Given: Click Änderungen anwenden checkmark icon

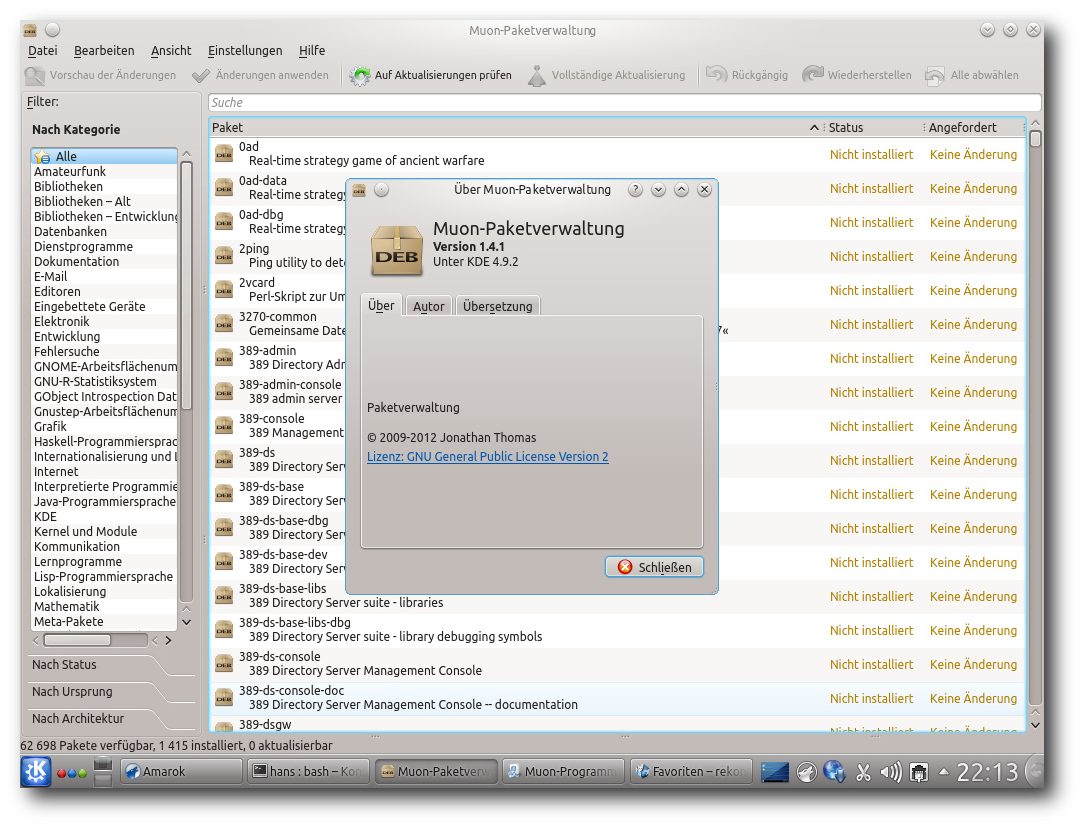Looking at the screenshot, I should click(x=200, y=75).
